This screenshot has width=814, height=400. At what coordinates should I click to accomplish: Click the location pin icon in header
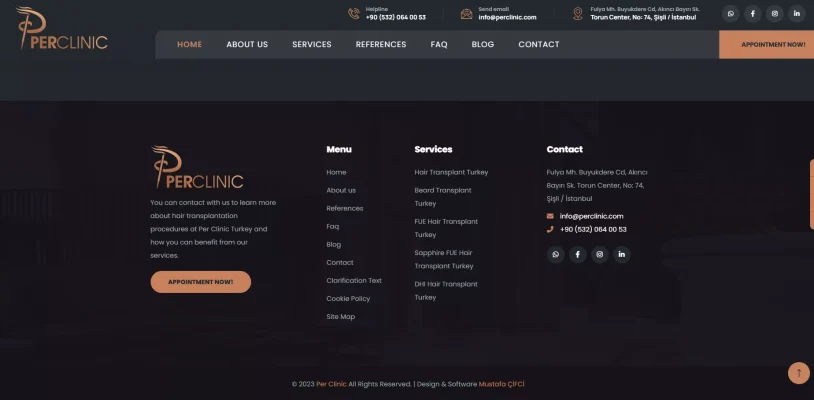[x=578, y=13]
